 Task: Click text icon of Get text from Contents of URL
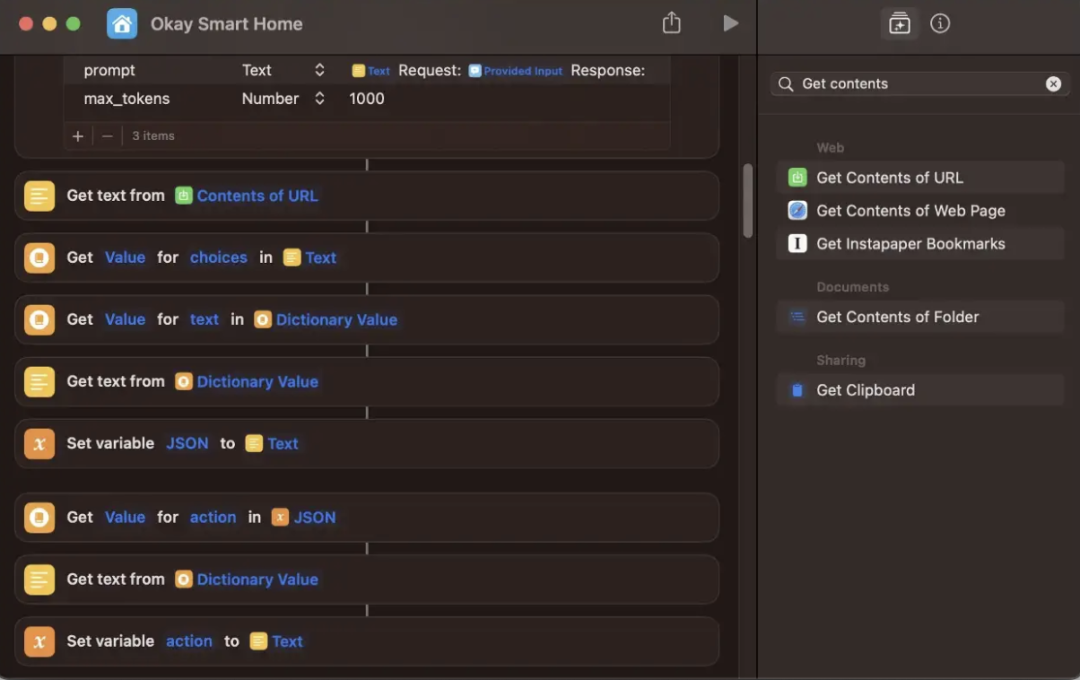pos(39,196)
